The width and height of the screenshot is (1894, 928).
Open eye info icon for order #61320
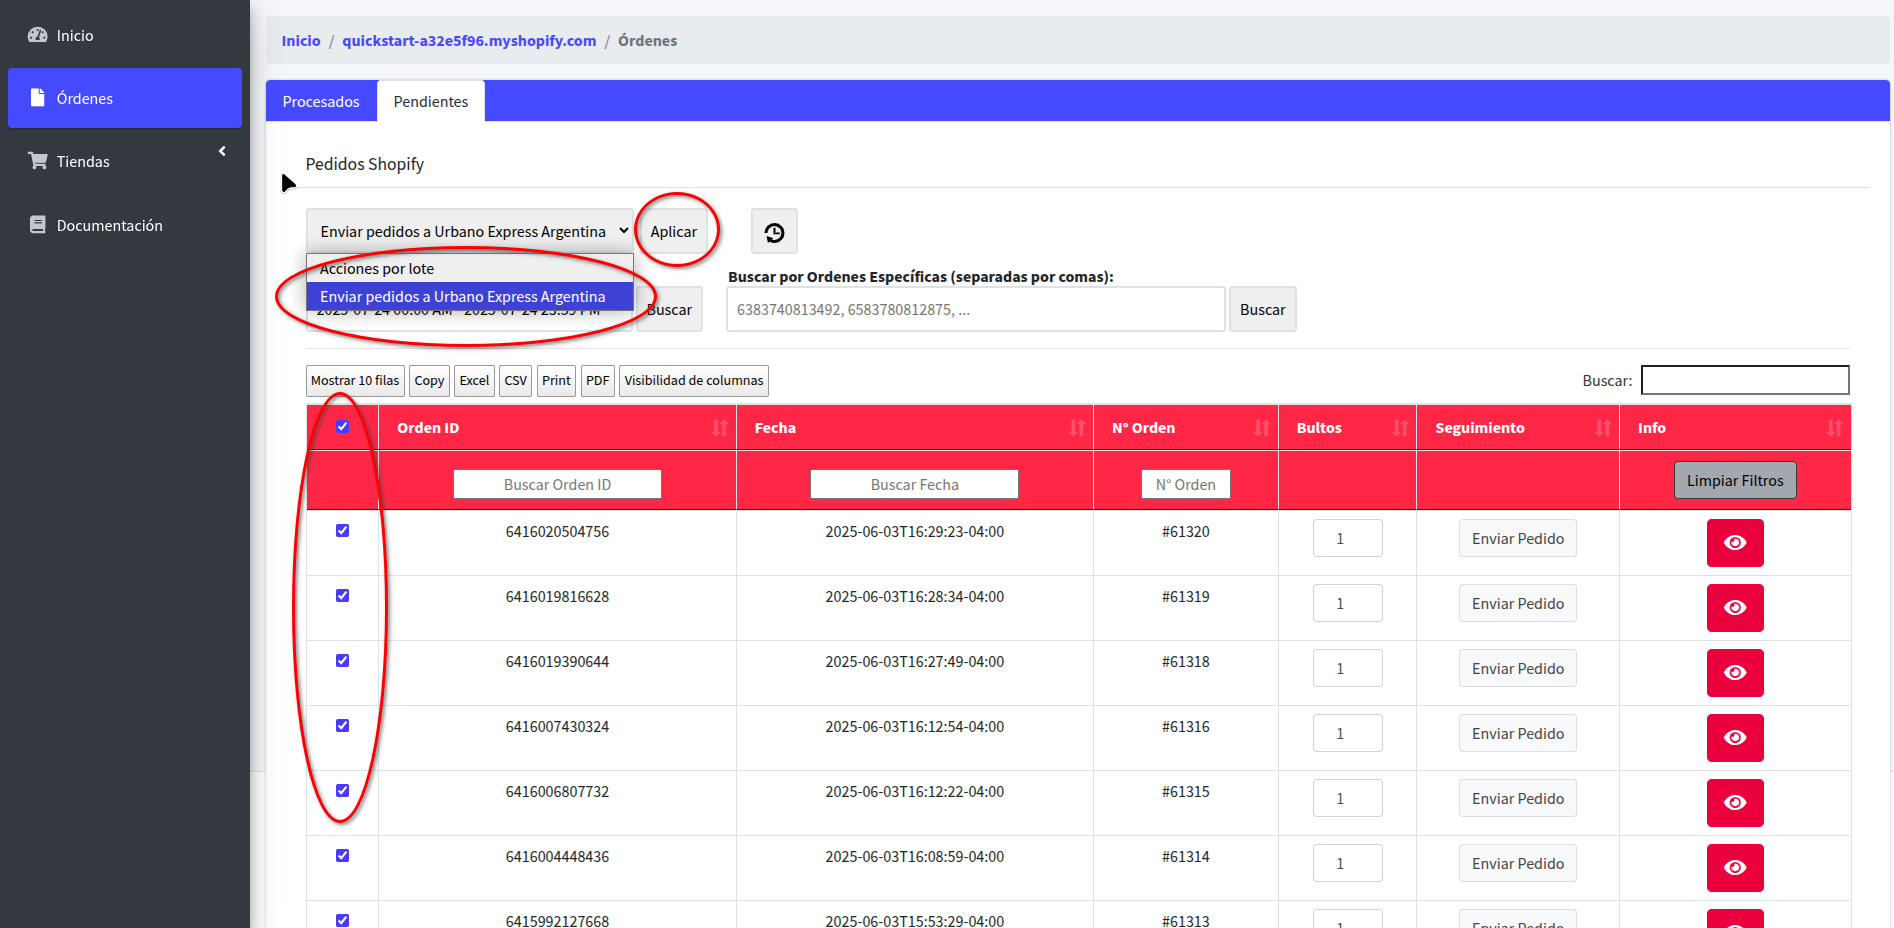coord(1734,542)
